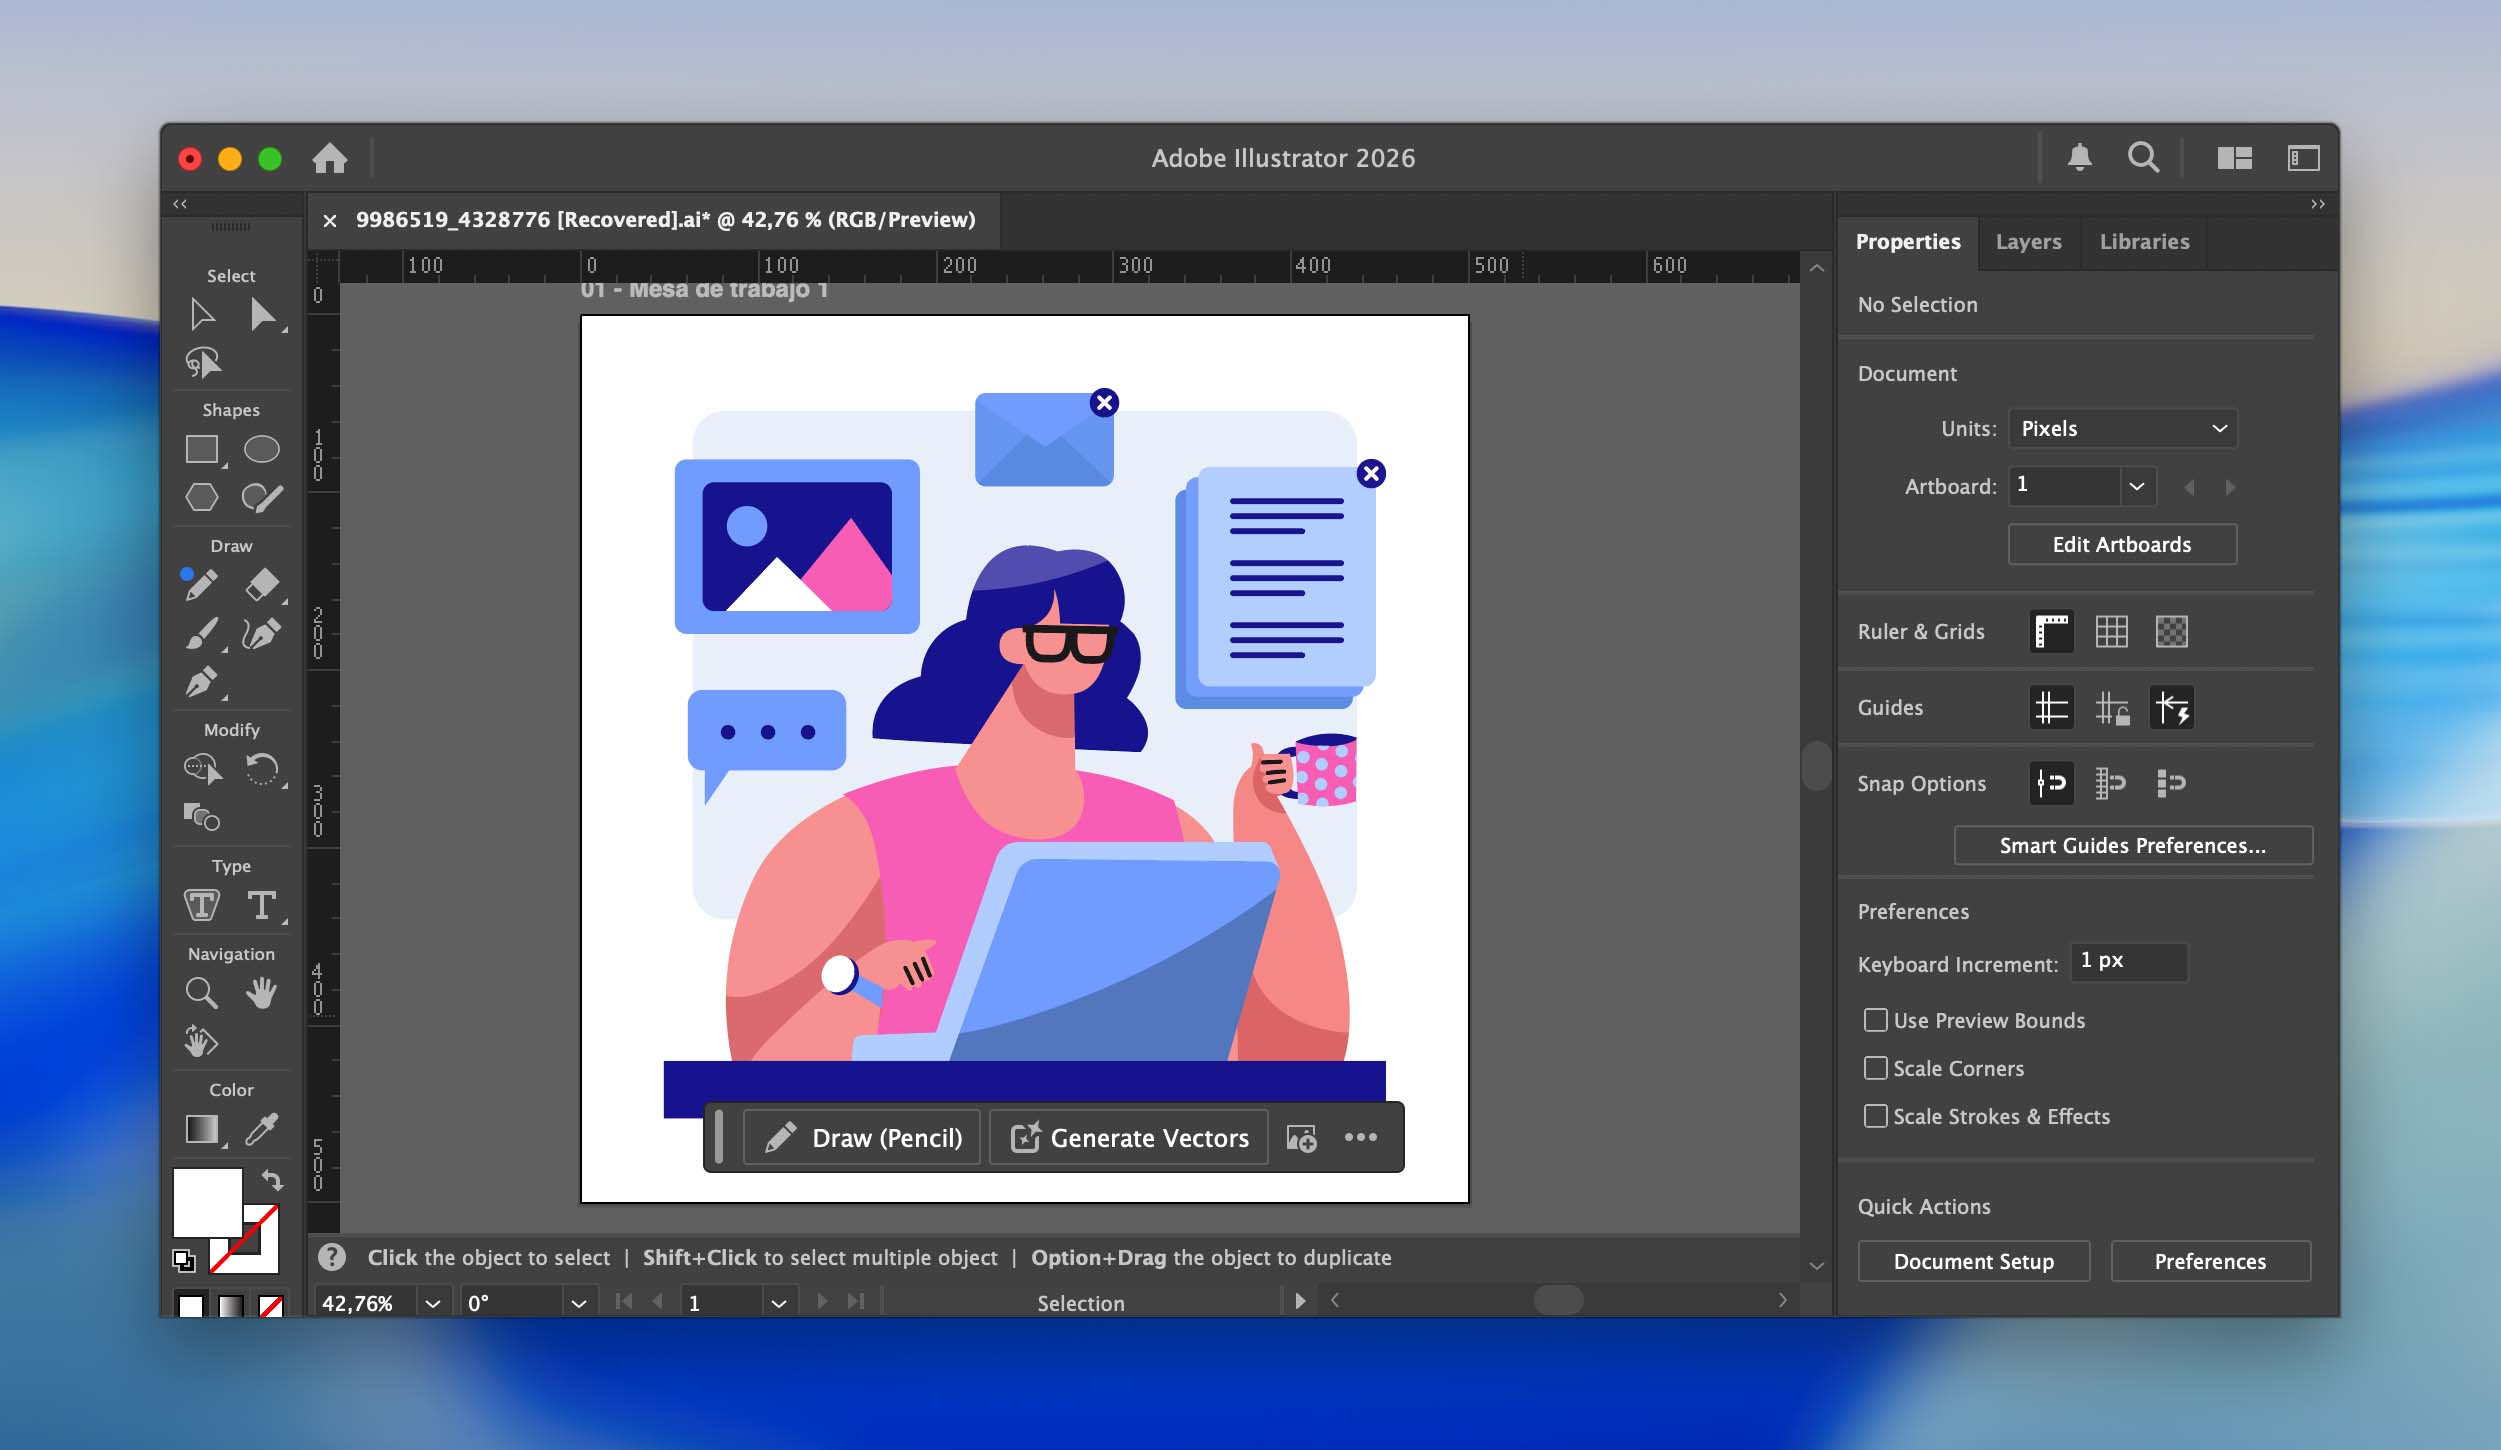
Task: Open the zoom level dropdown at bottom
Action: 434,1302
